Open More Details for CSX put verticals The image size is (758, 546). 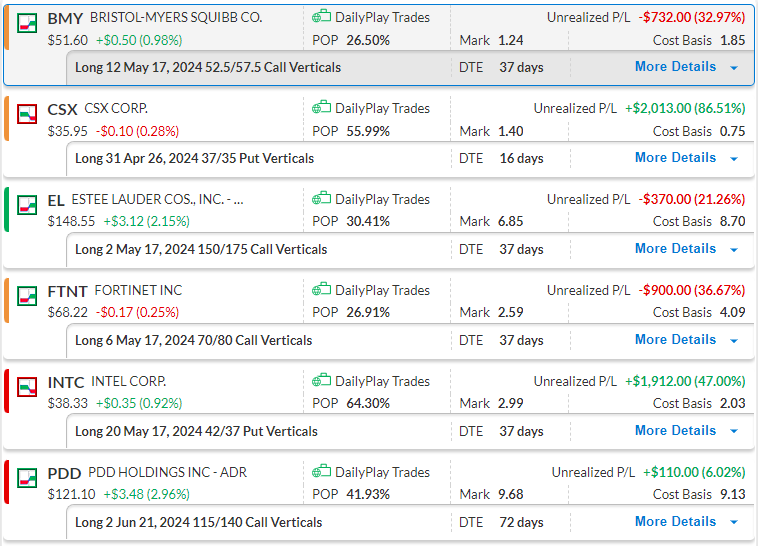(x=675, y=157)
